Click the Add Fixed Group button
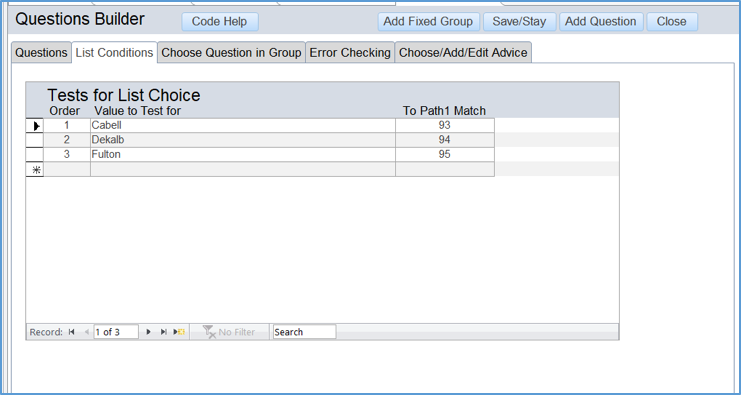The width and height of the screenshot is (741, 395). click(428, 22)
